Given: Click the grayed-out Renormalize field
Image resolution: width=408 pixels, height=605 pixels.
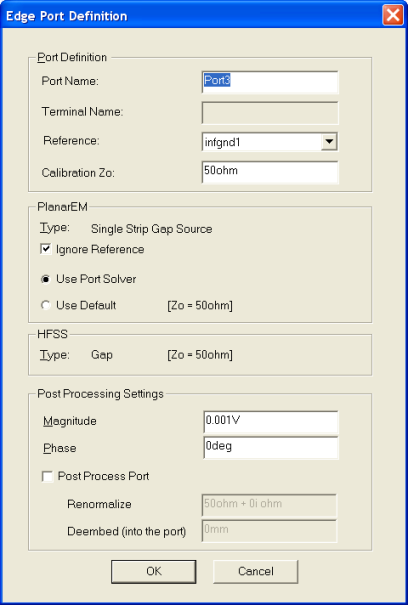Looking at the screenshot, I should click(269, 505).
